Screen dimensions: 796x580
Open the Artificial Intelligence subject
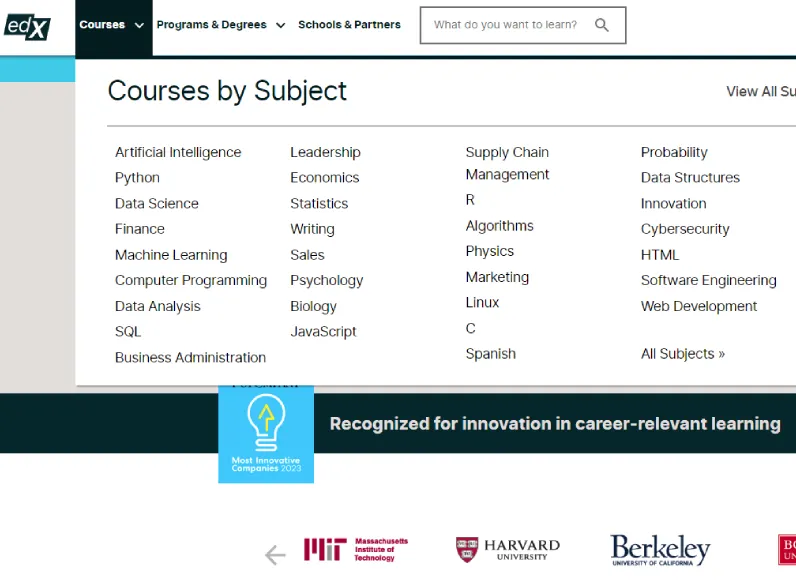point(178,152)
